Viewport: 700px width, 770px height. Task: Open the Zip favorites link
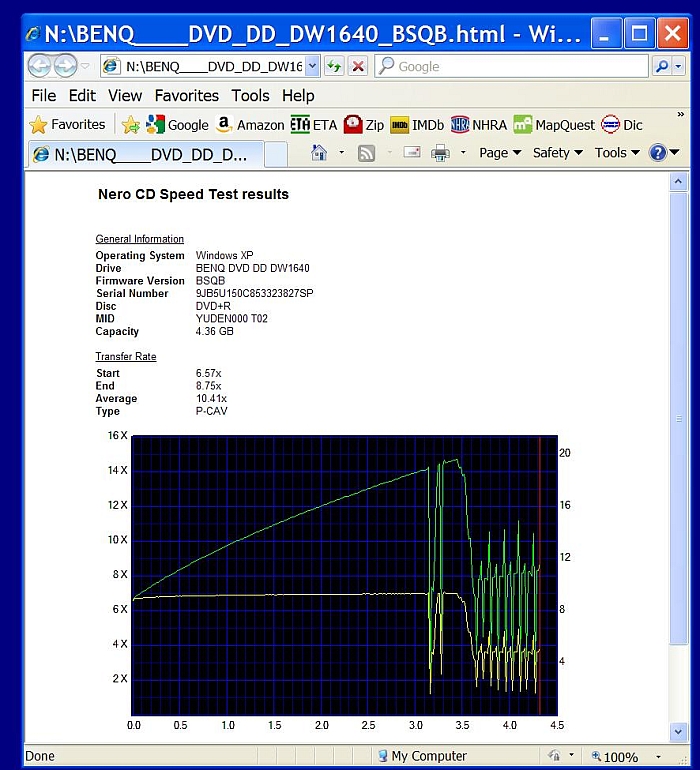[x=364, y=125]
